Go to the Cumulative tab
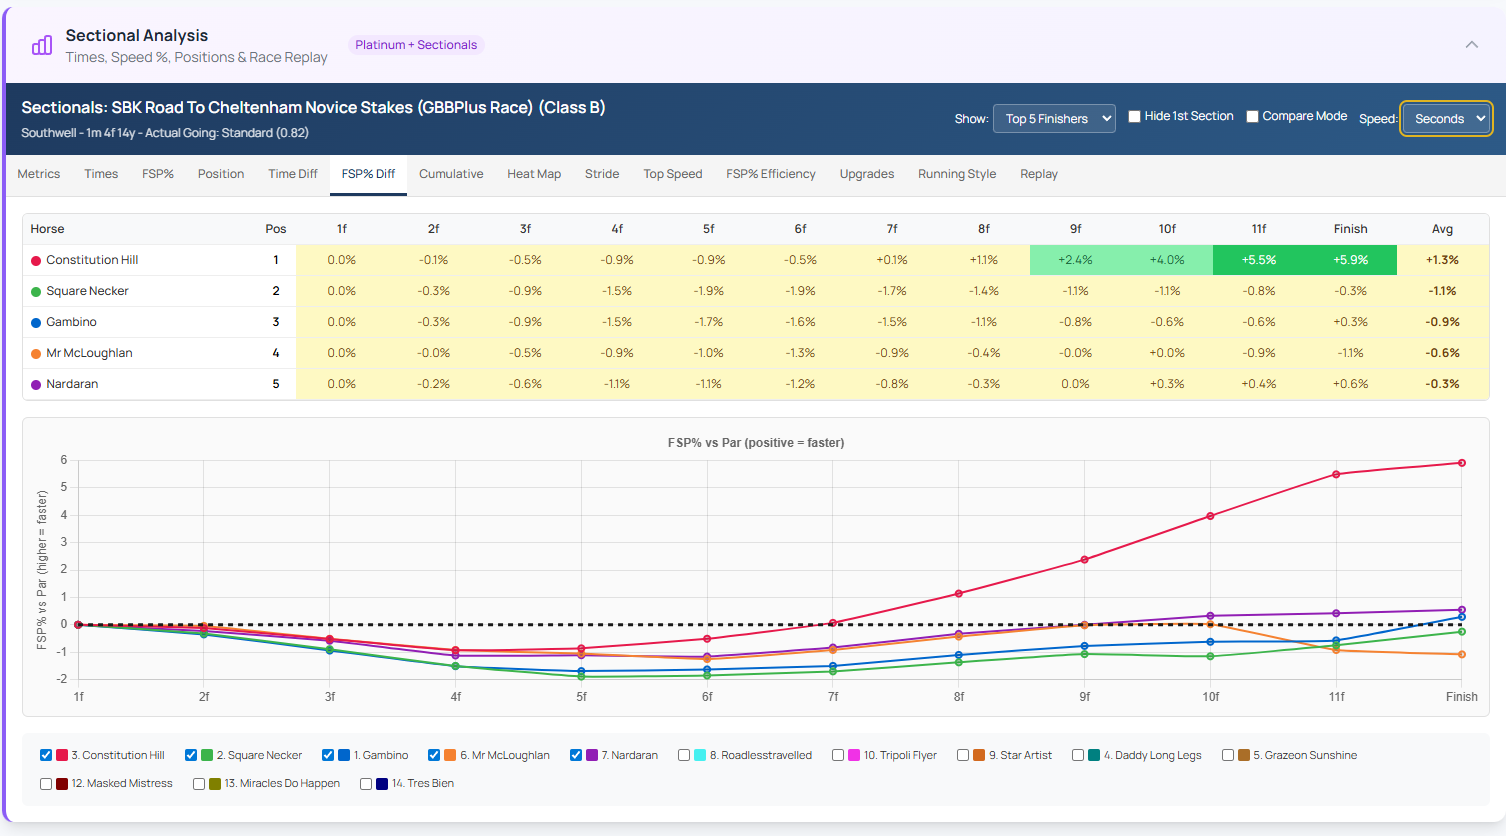The width and height of the screenshot is (1506, 836). tap(451, 174)
